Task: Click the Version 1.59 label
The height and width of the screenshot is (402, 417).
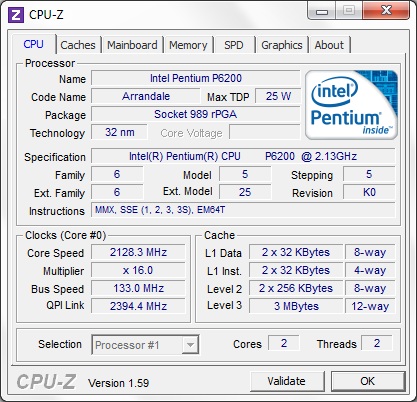Action: point(118,383)
